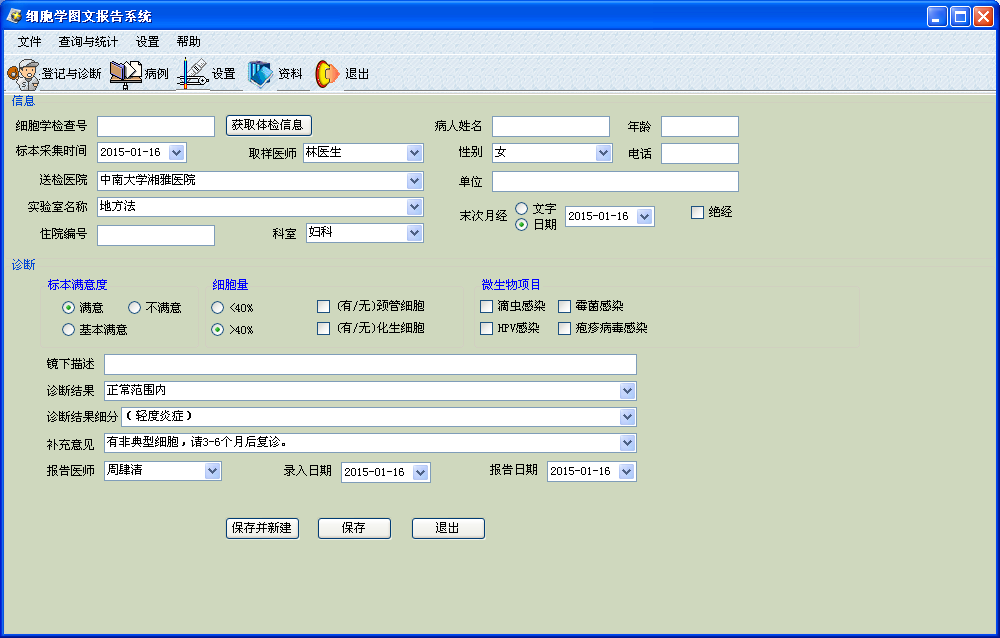1000x638 pixels.
Task: Click the 保存 button
Action: (x=354, y=528)
